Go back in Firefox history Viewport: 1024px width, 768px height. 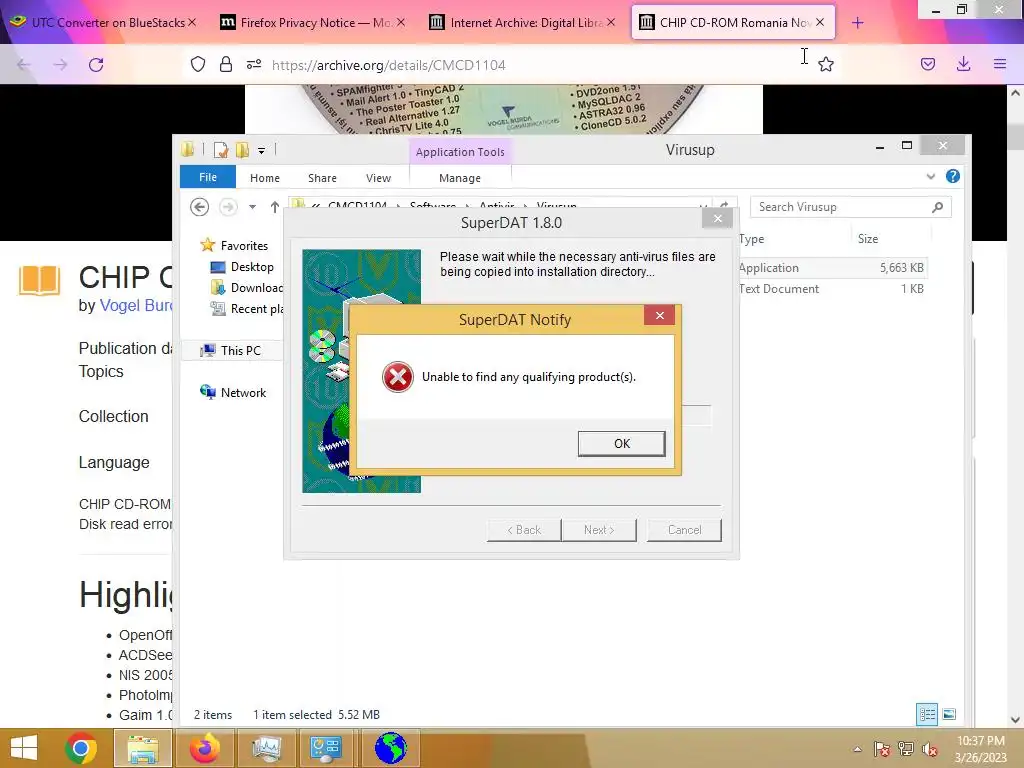point(24,65)
